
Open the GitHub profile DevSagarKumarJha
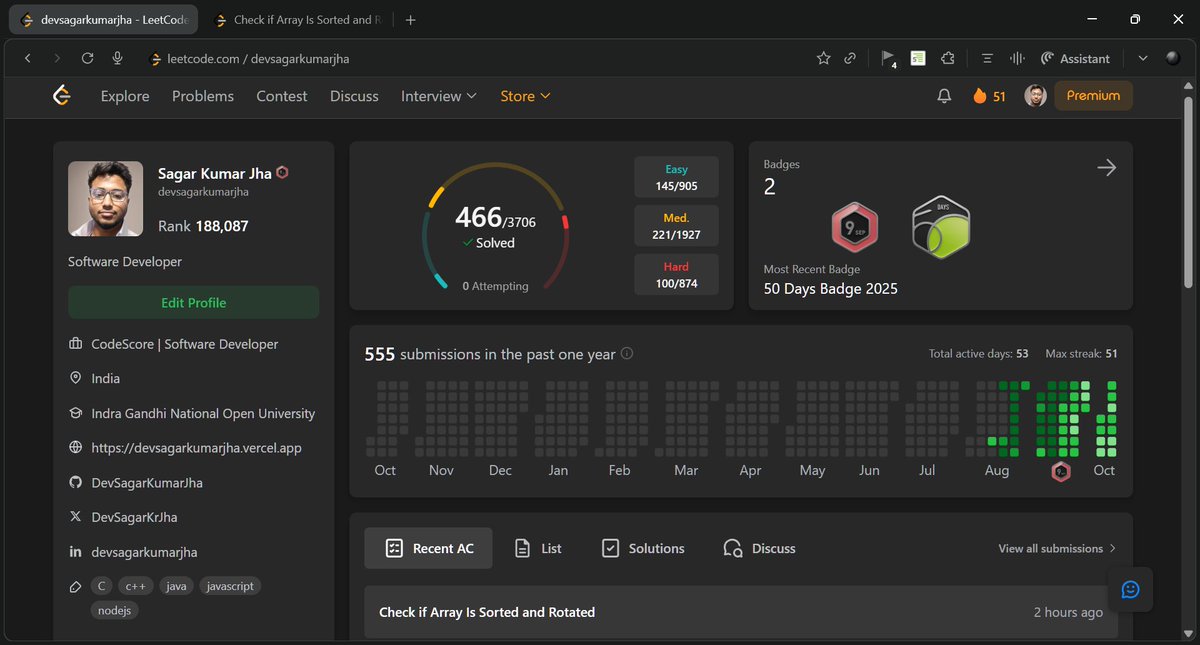click(x=147, y=483)
